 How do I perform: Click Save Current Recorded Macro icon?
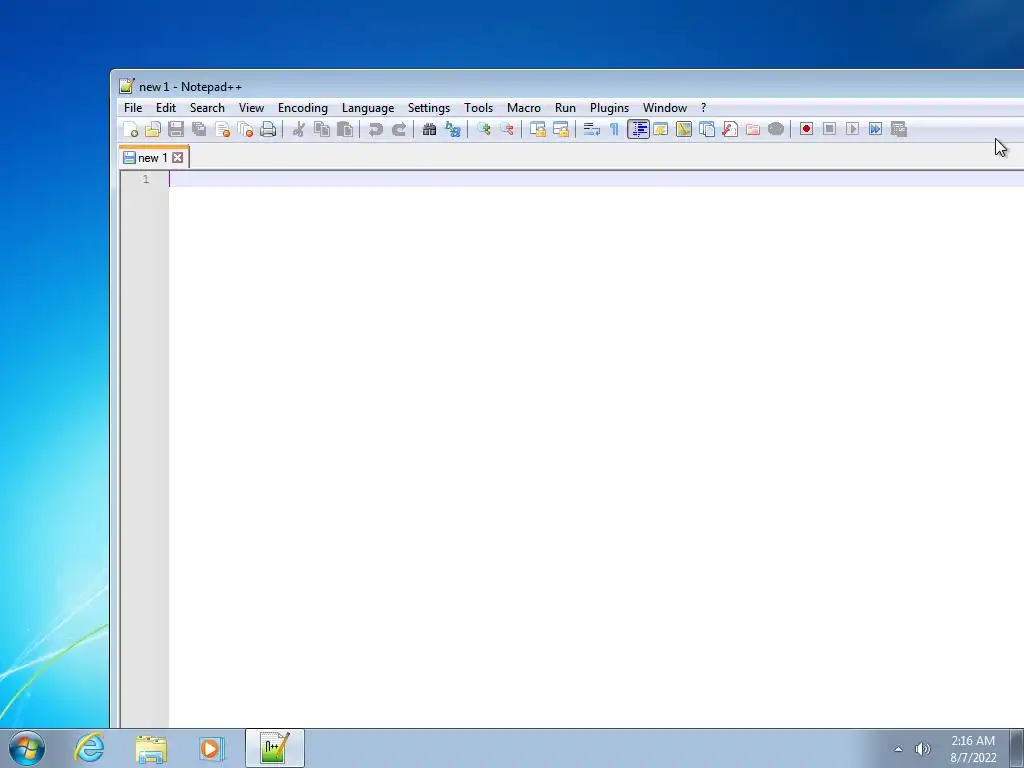[x=899, y=129]
